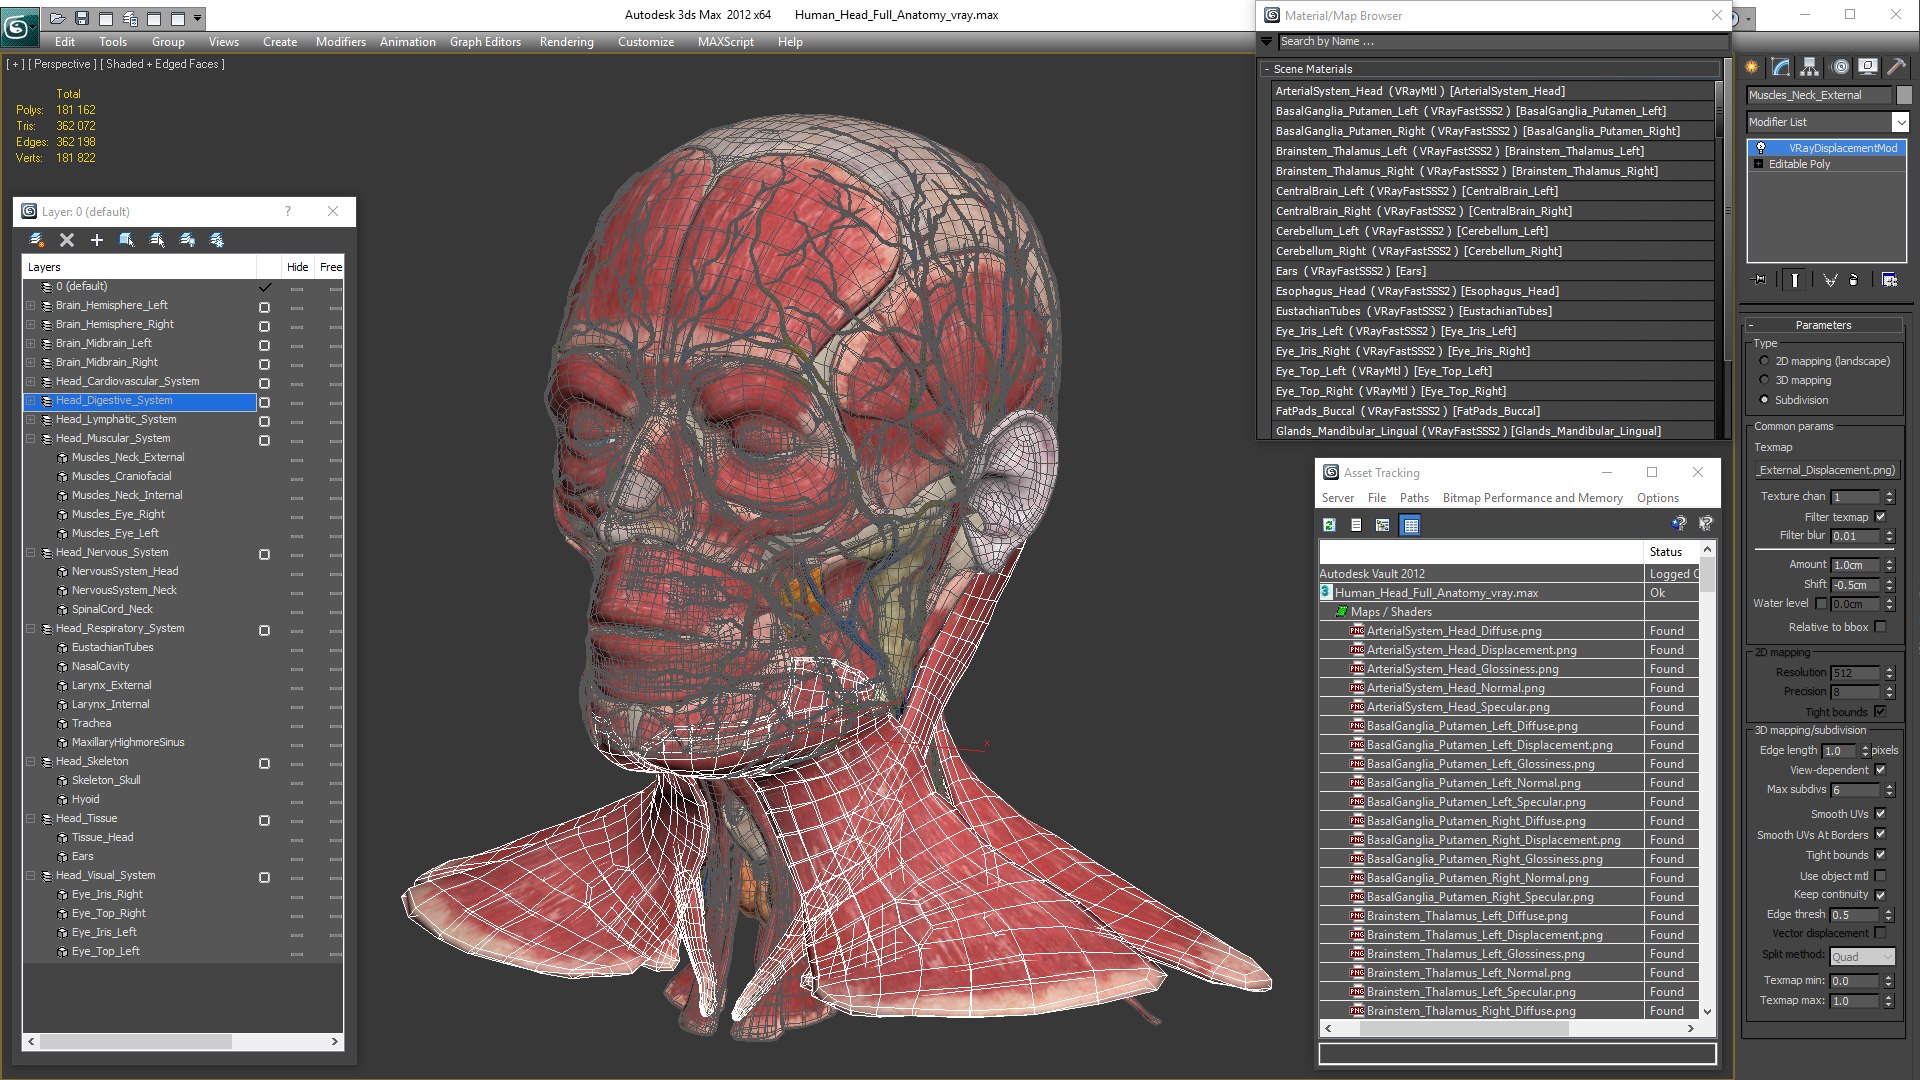This screenshot has height=1080, width=1920.
Task: Click Select Highlighted Objects and Layers icon
Action: pyautogui.click(x=127, y=240)
